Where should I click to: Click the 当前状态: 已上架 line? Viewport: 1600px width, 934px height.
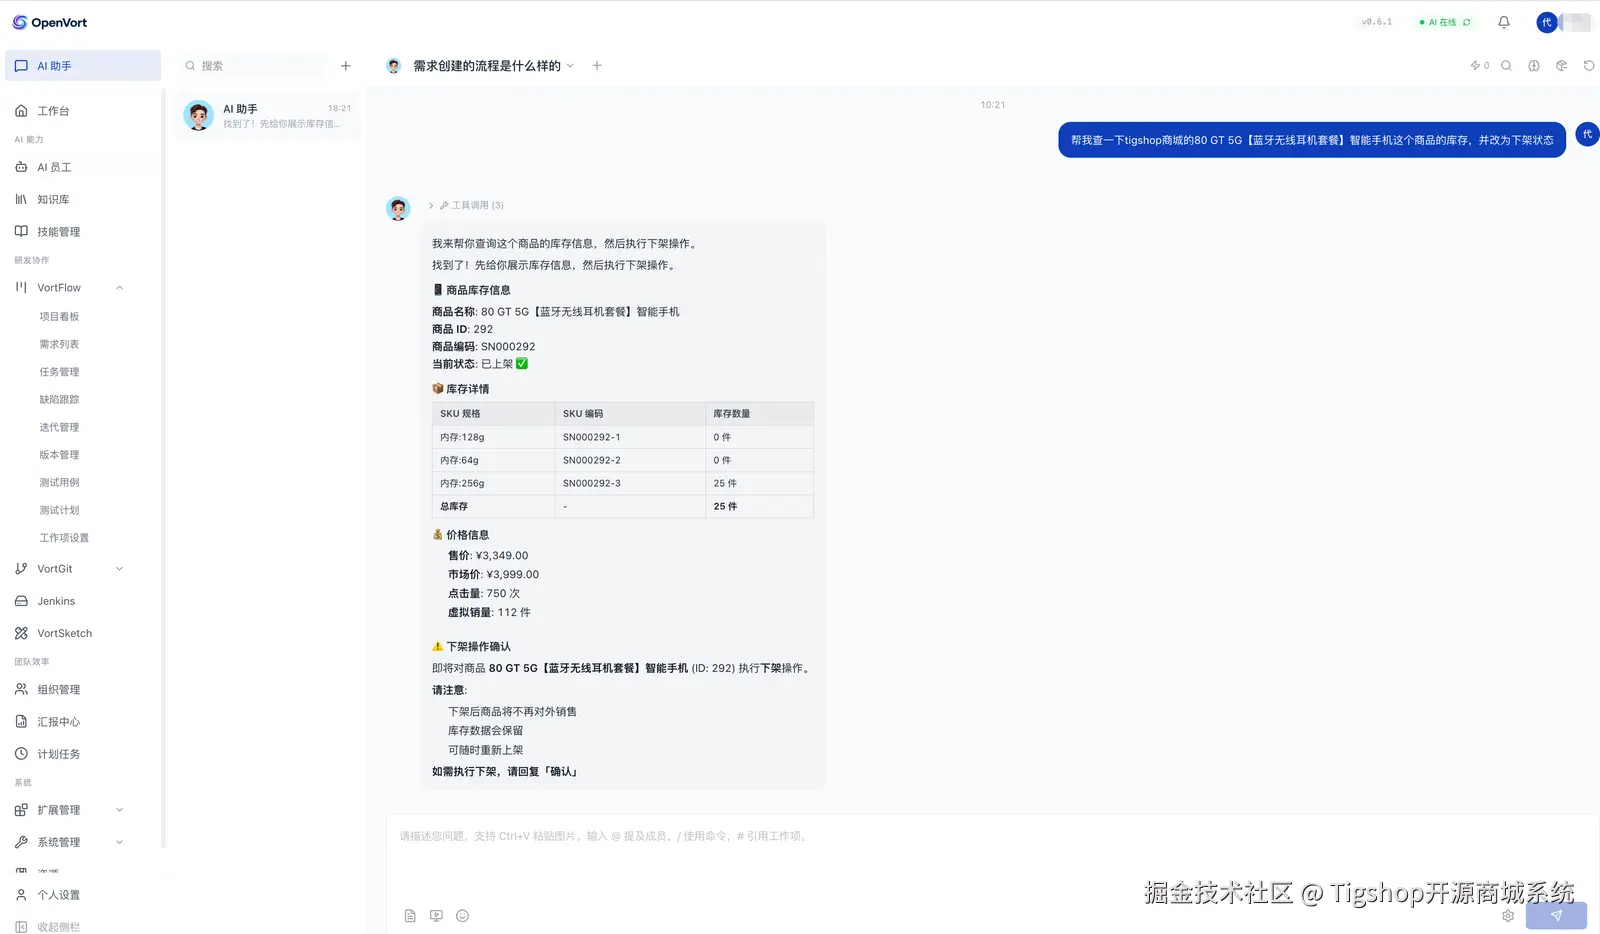coord(480,364)
